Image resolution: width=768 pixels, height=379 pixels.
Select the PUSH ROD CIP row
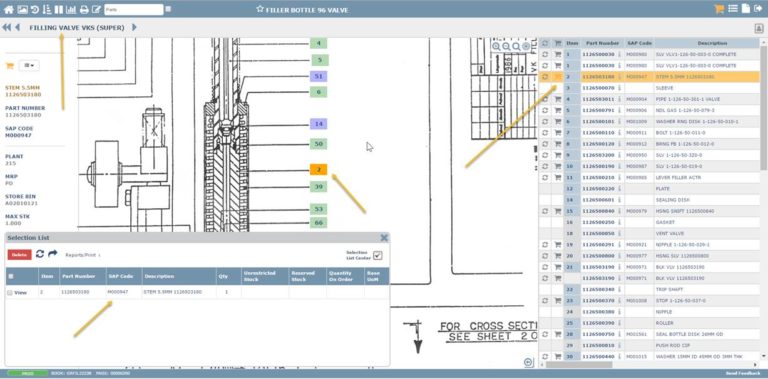[649, 345]
